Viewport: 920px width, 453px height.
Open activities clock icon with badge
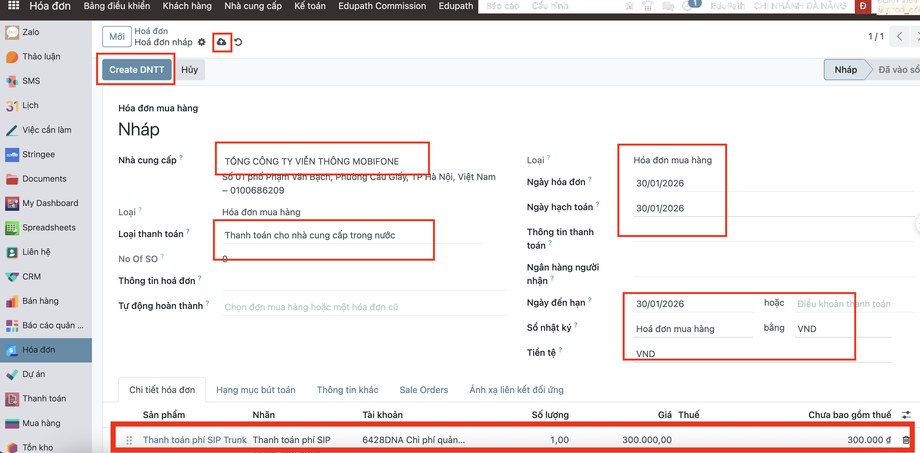point(691,5)
